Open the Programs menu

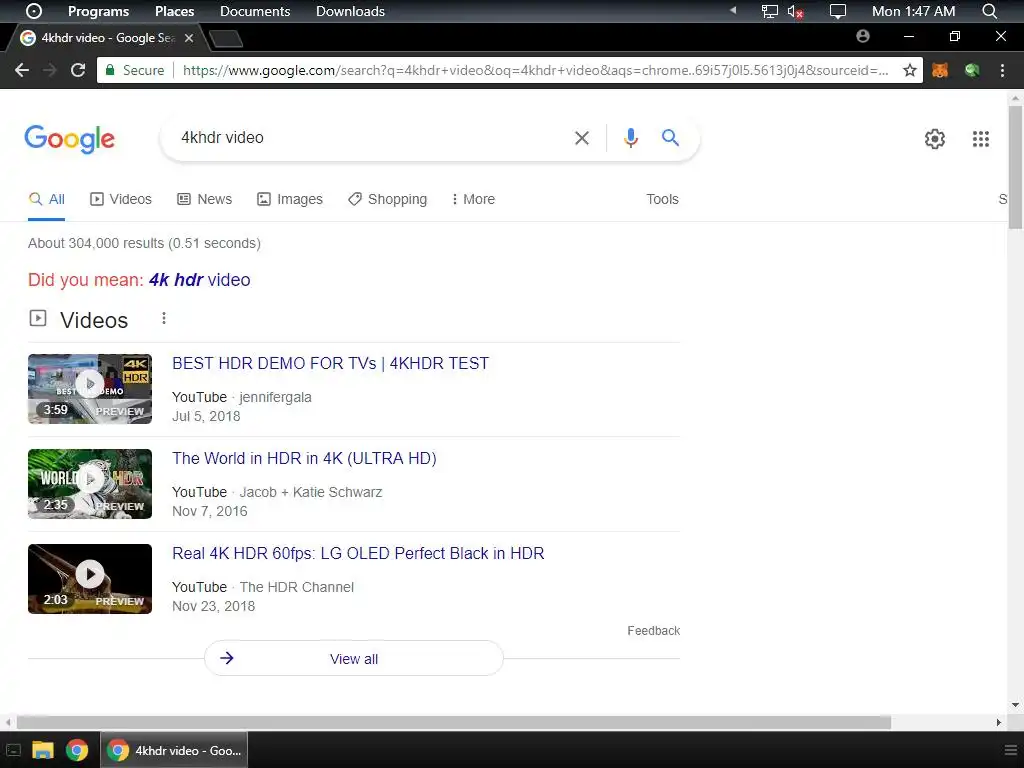tap(99, 11)
